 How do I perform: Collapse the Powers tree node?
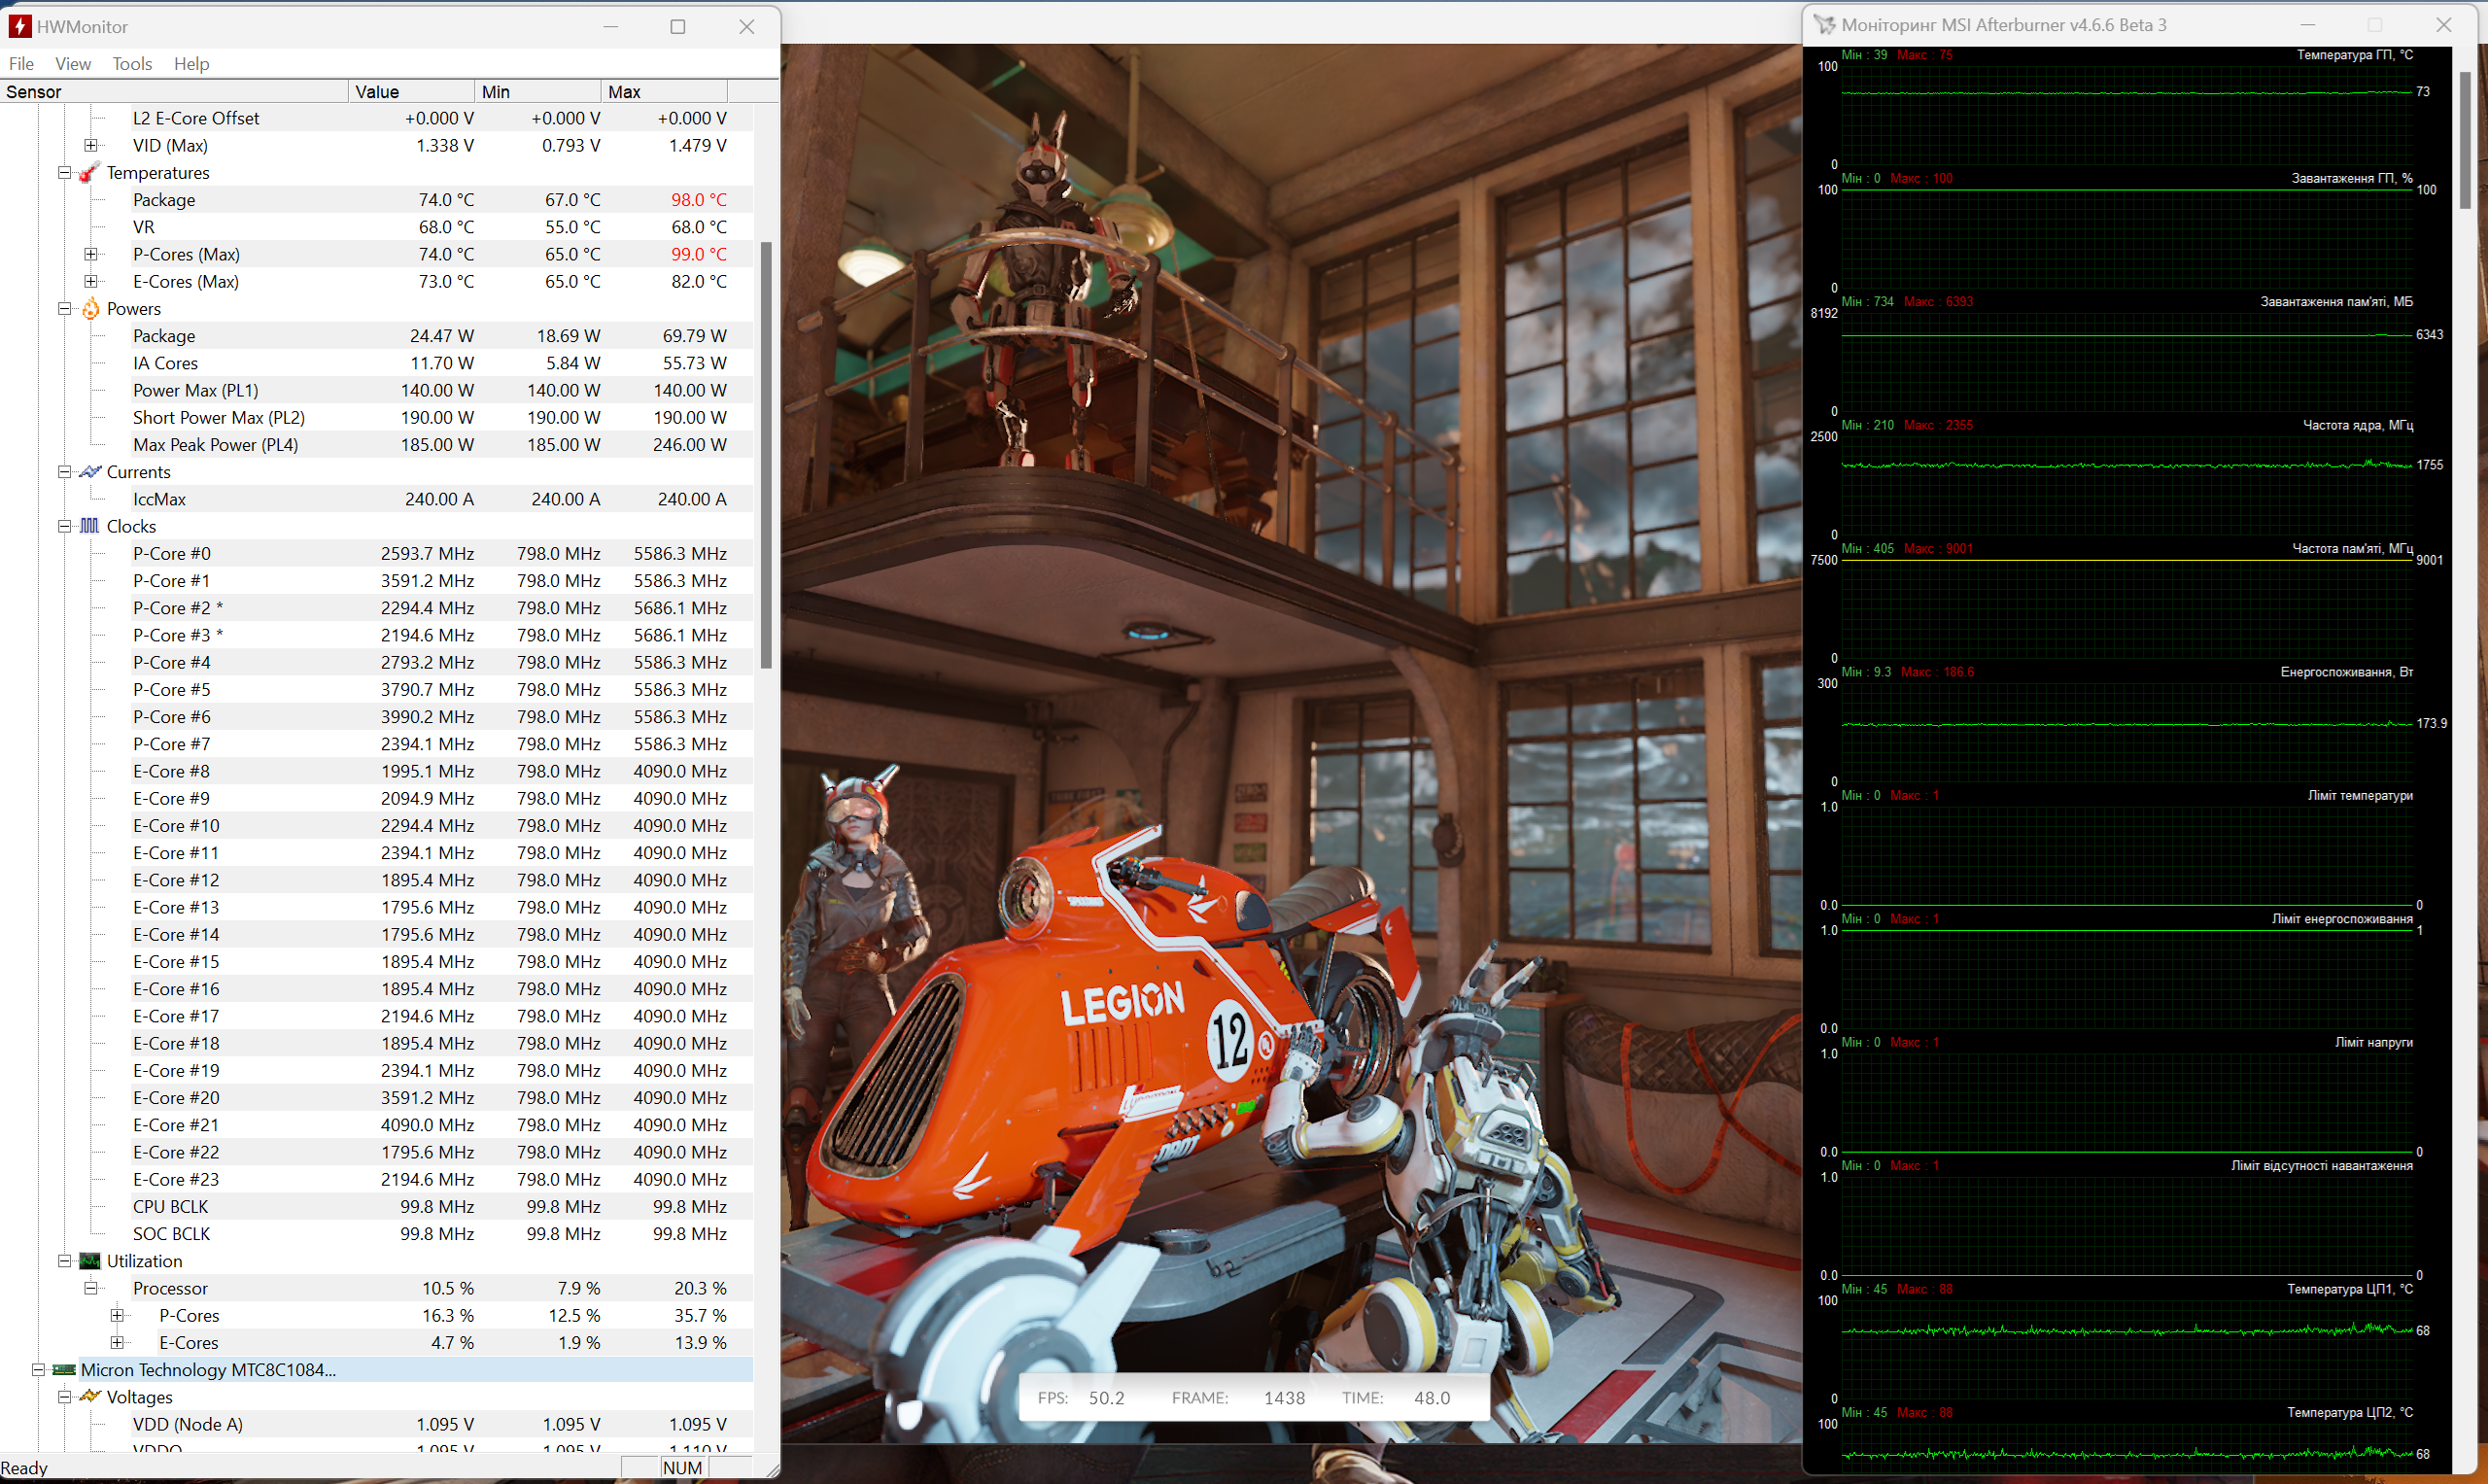(x=65, y=308)
